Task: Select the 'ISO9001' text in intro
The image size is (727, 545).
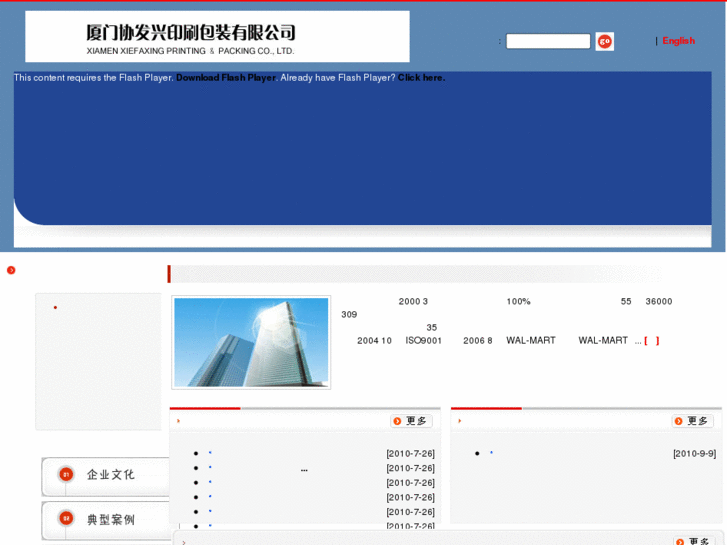Action: pyautogui.click(x=423, y=340)
